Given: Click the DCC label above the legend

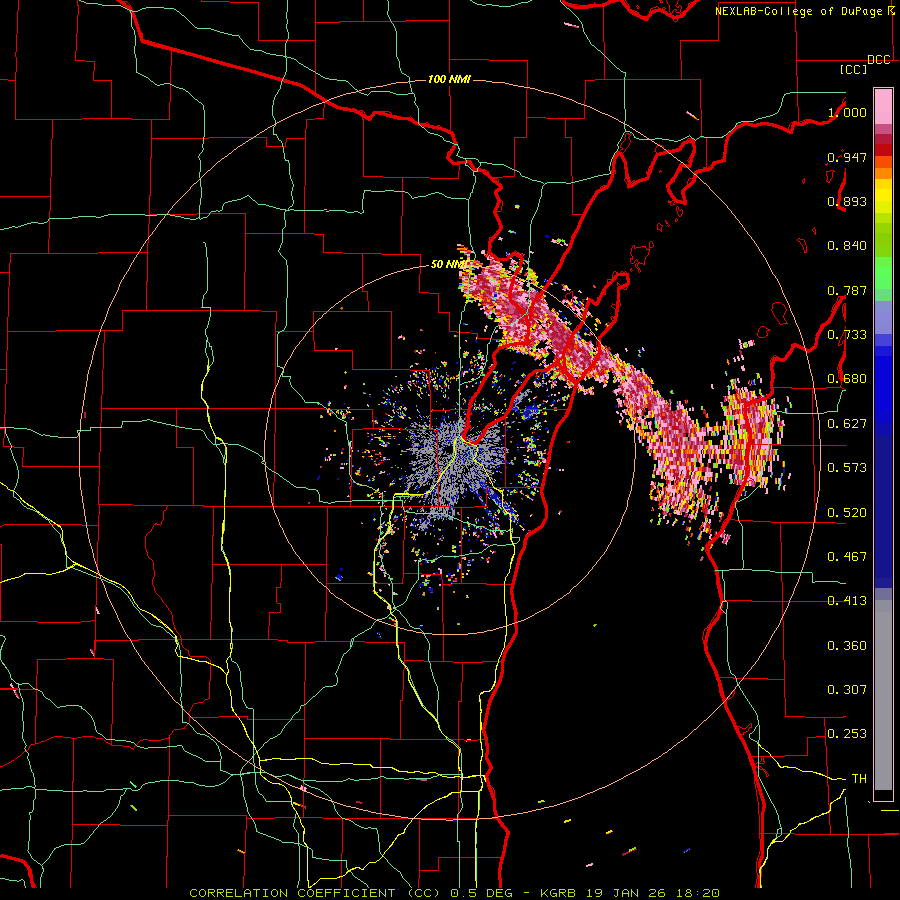Looking at the screenshot, I should (x=878, y=60).
